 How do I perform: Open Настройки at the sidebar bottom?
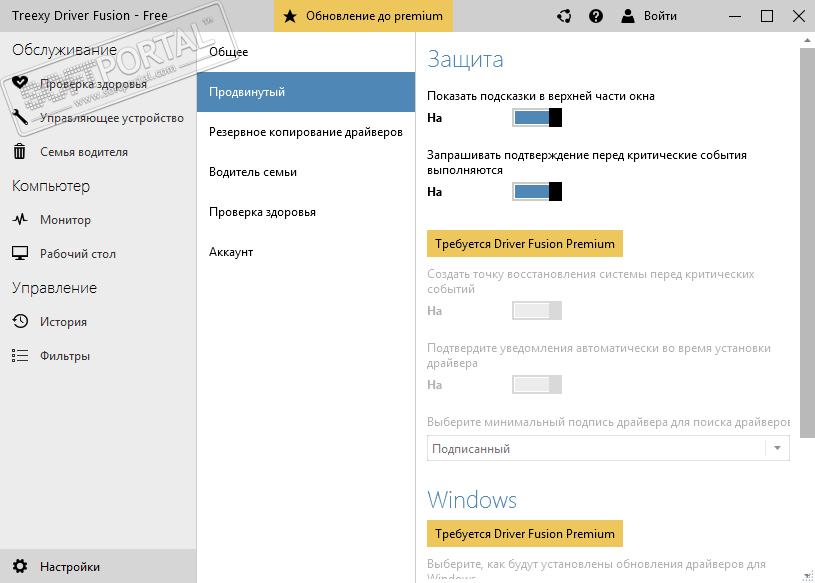(x=98, y=566)
